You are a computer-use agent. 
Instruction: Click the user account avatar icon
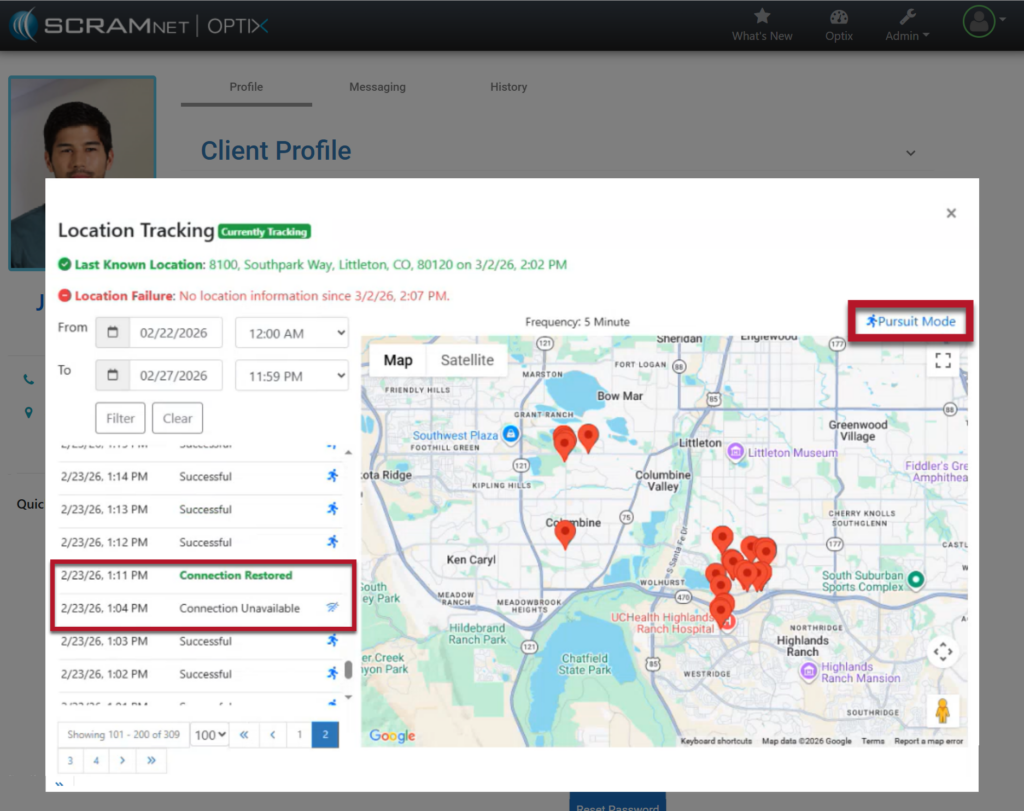coord(978,21)
